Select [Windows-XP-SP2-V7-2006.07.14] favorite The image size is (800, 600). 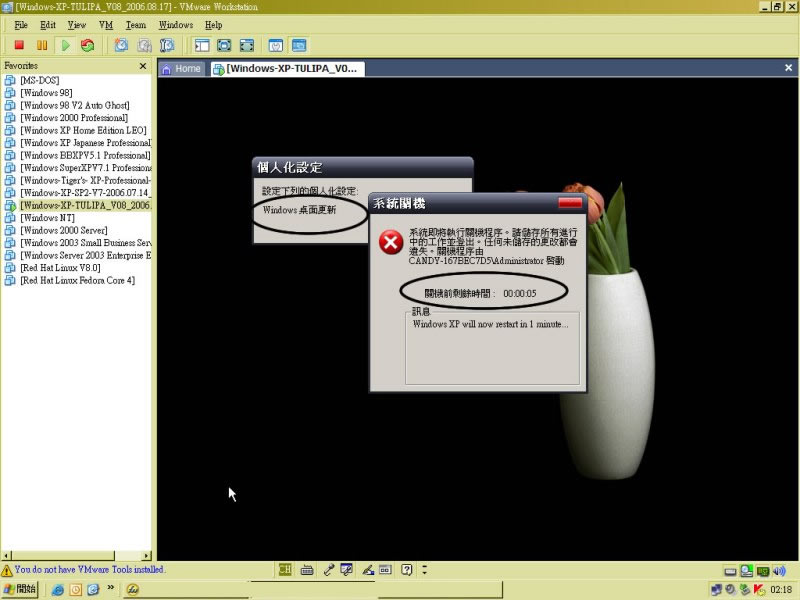pyautogui.click(x=85, y=193)
